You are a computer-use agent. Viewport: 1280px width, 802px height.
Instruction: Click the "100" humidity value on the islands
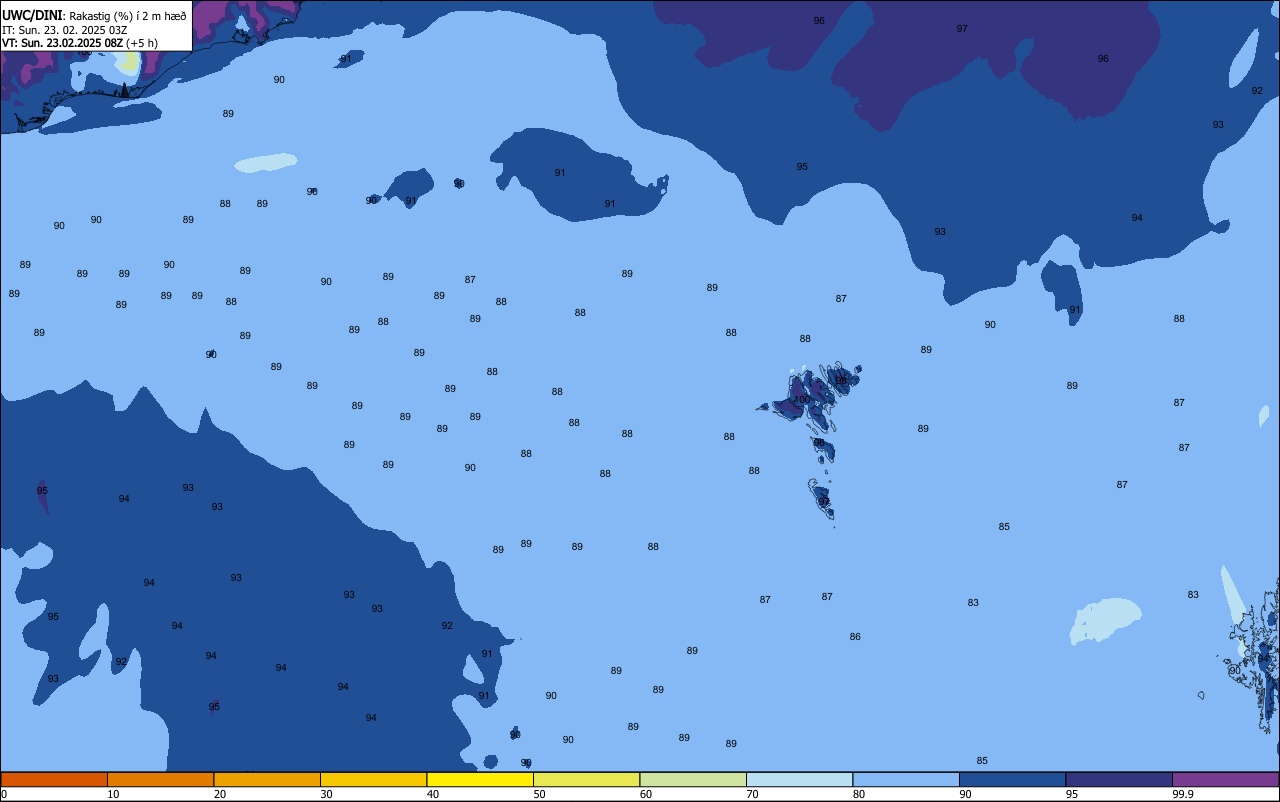802,400
